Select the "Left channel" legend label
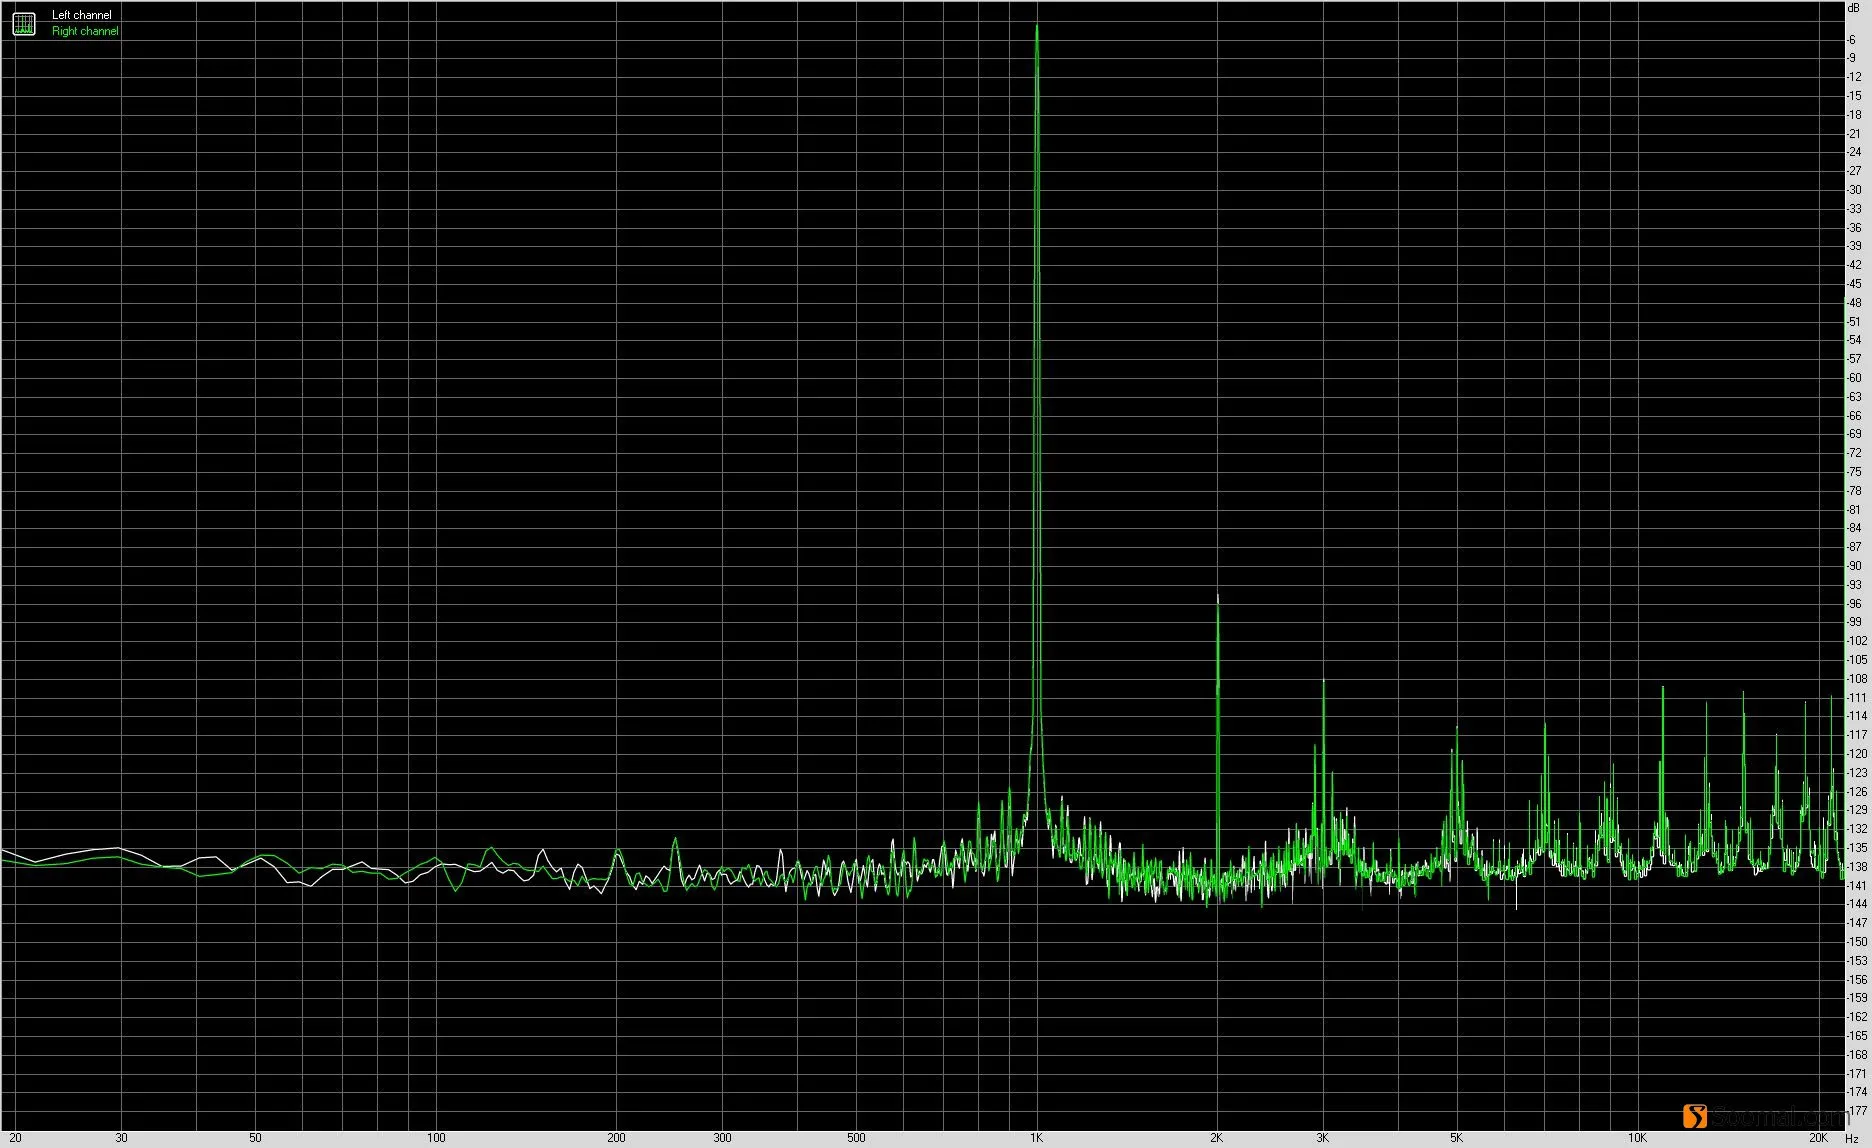 [82, 15]
